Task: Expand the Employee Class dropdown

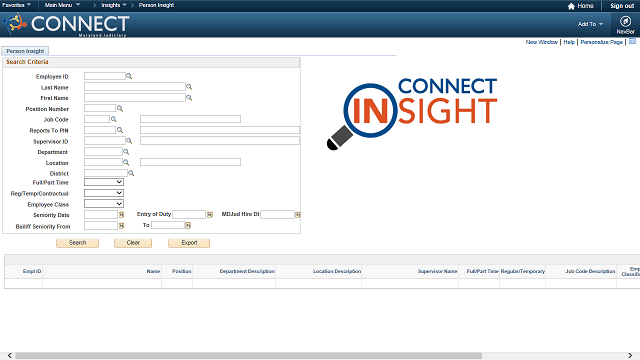Action: (x=104, y=204)
